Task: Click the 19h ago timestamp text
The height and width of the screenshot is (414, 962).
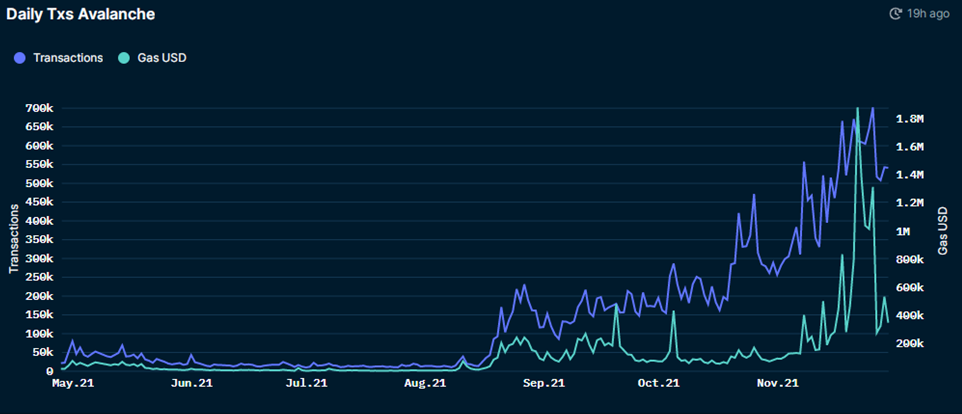Action: pyautogui.click(x=928, y=13)
